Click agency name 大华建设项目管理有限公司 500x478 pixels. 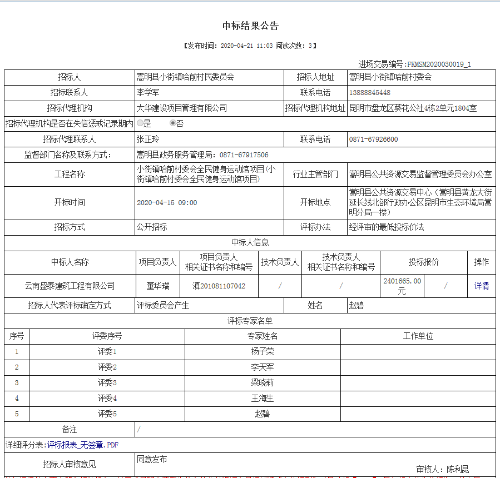(182, 108)
